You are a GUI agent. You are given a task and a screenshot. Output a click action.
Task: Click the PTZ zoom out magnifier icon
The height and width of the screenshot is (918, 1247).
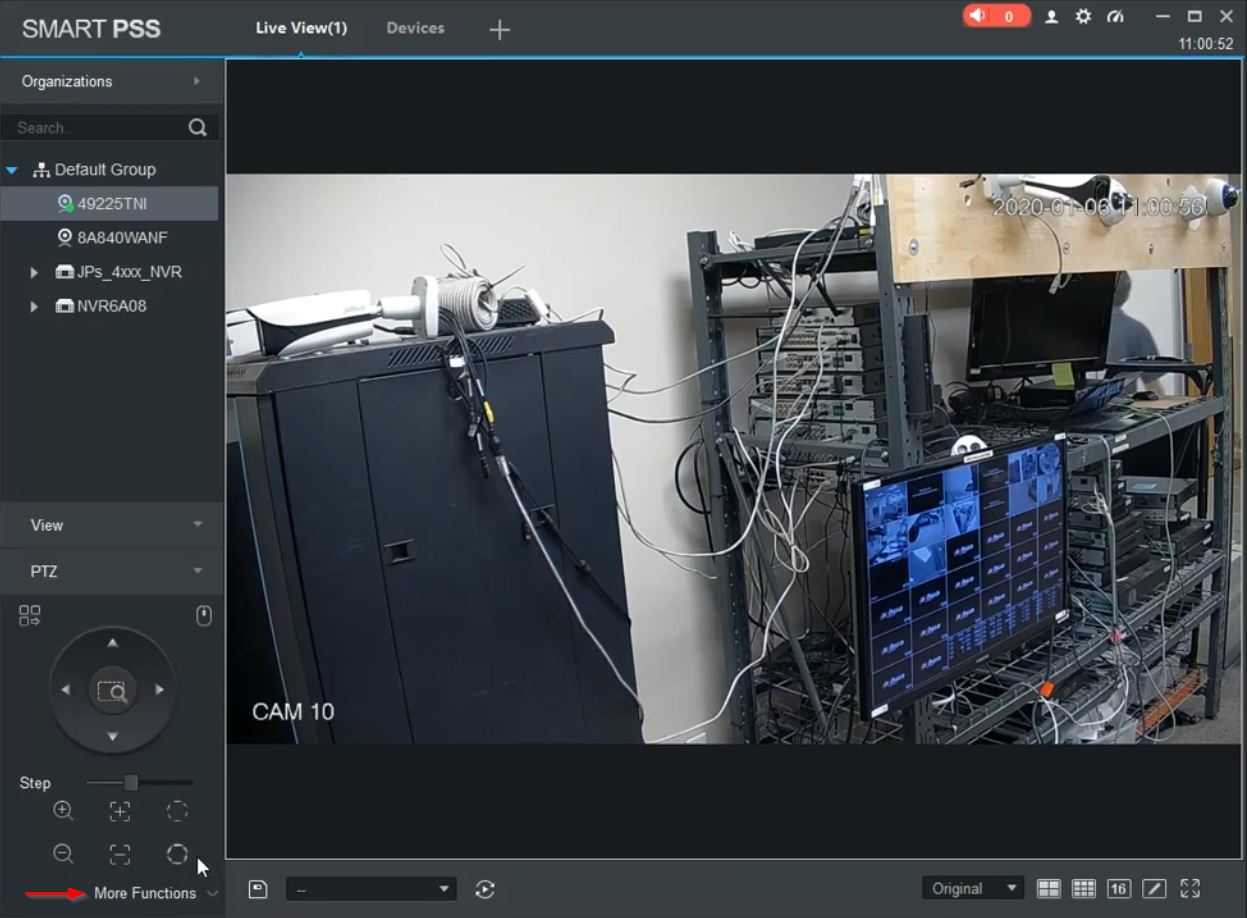pyautogui.click(x=63, y=854)
